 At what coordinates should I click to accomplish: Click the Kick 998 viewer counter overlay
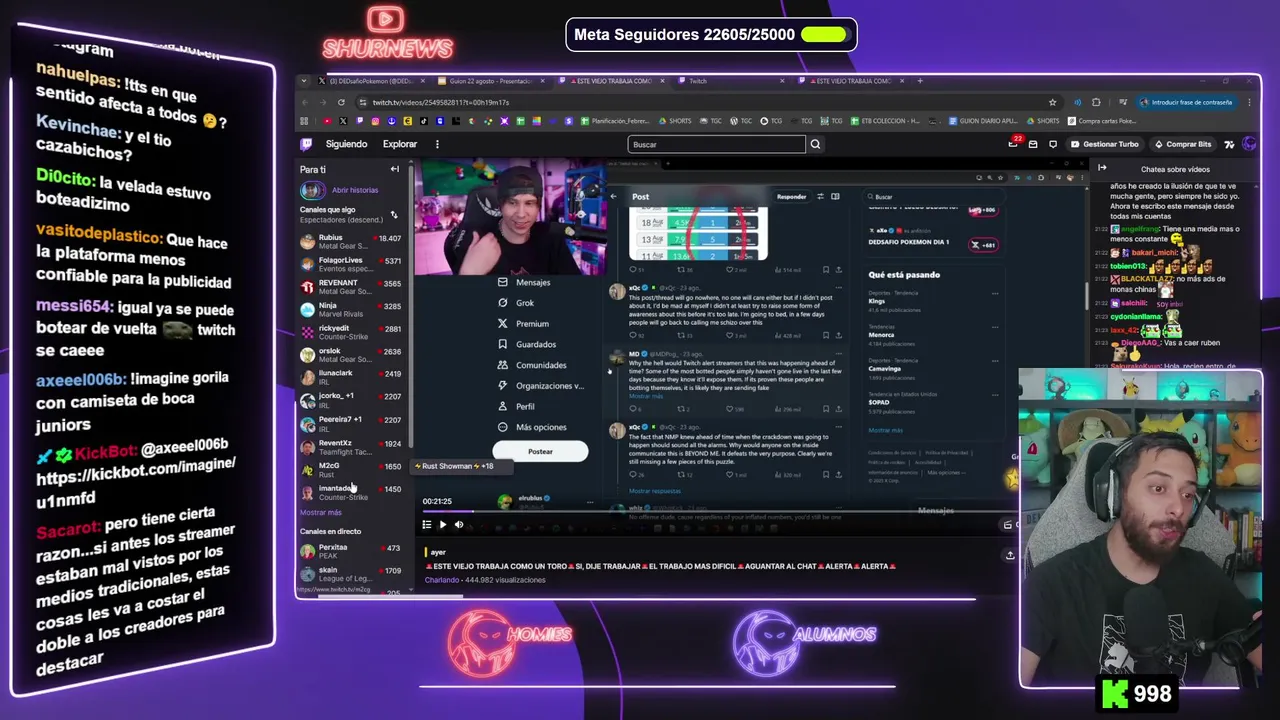pyautogui.click(x=1137, y=694)
